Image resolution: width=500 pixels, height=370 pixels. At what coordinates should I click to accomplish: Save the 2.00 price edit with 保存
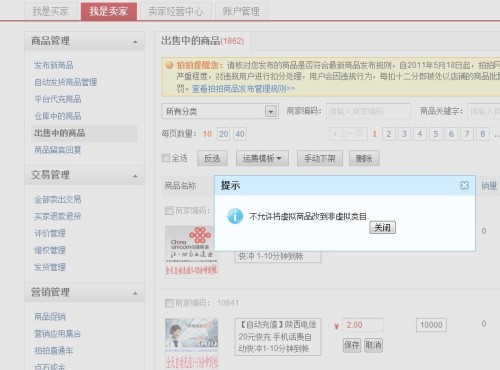352,345
